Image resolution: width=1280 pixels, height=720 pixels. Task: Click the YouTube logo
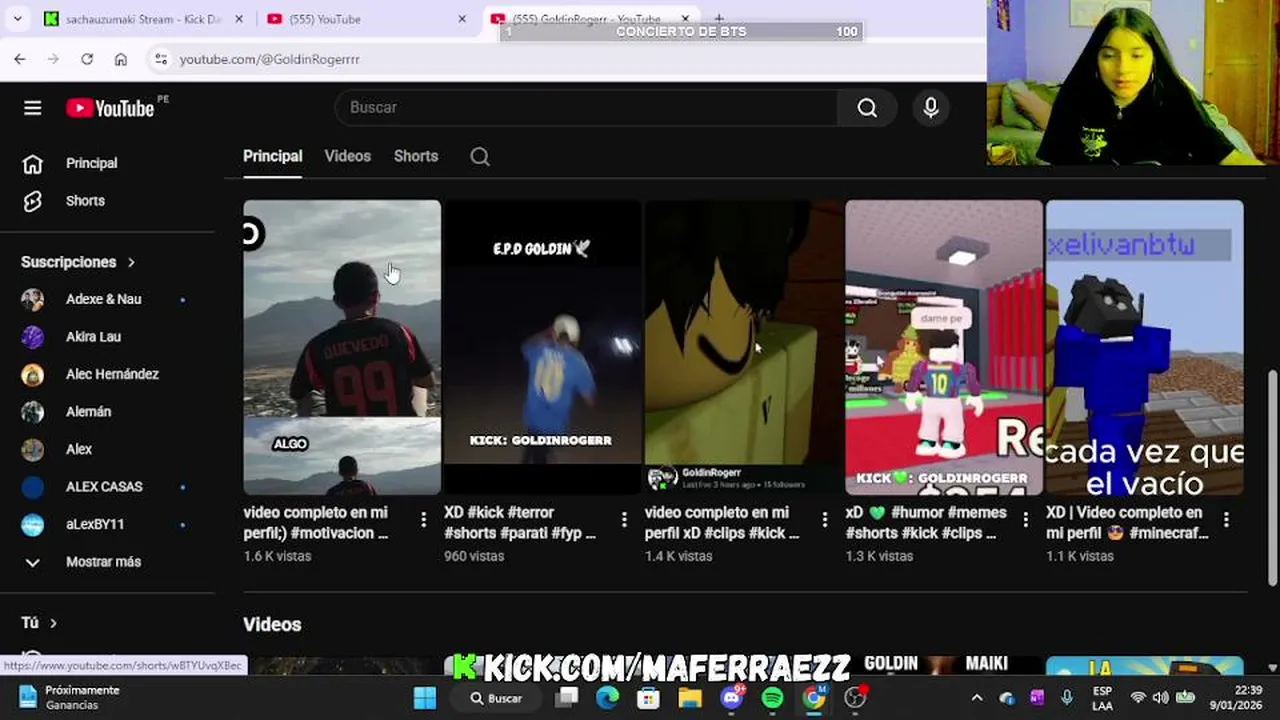[x=111, y=108]
